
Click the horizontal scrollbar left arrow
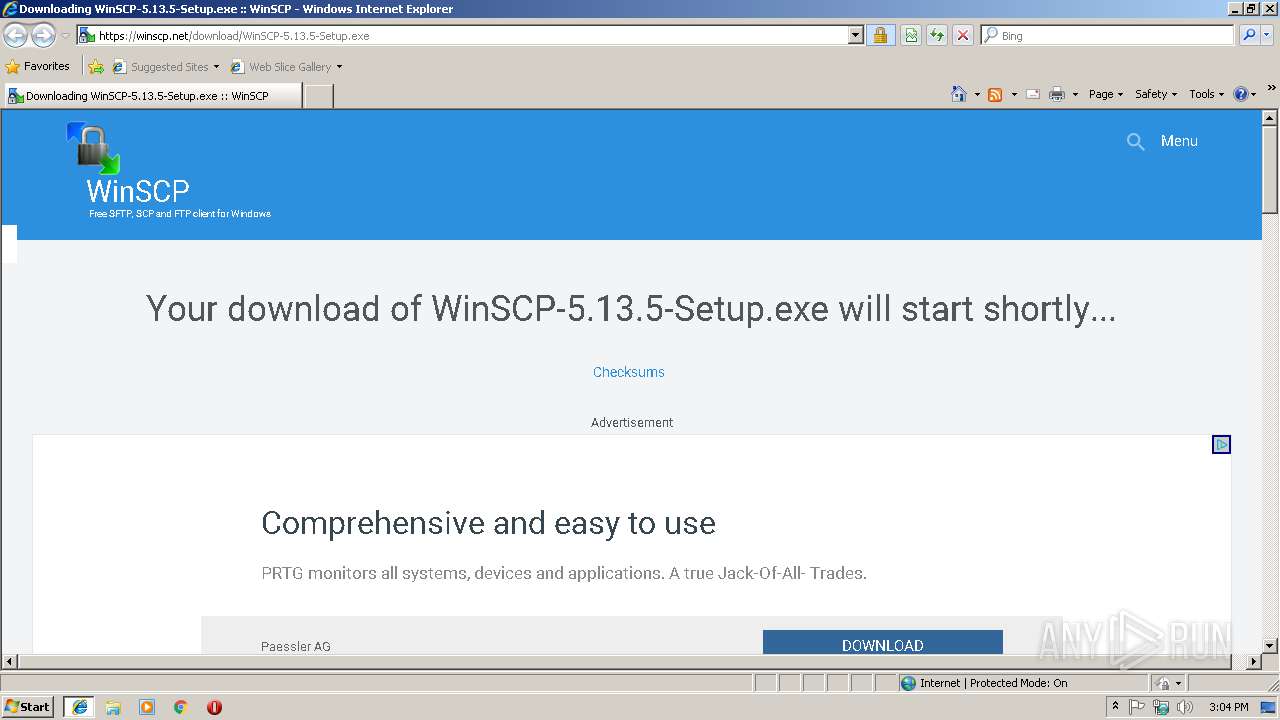point(9,662)
